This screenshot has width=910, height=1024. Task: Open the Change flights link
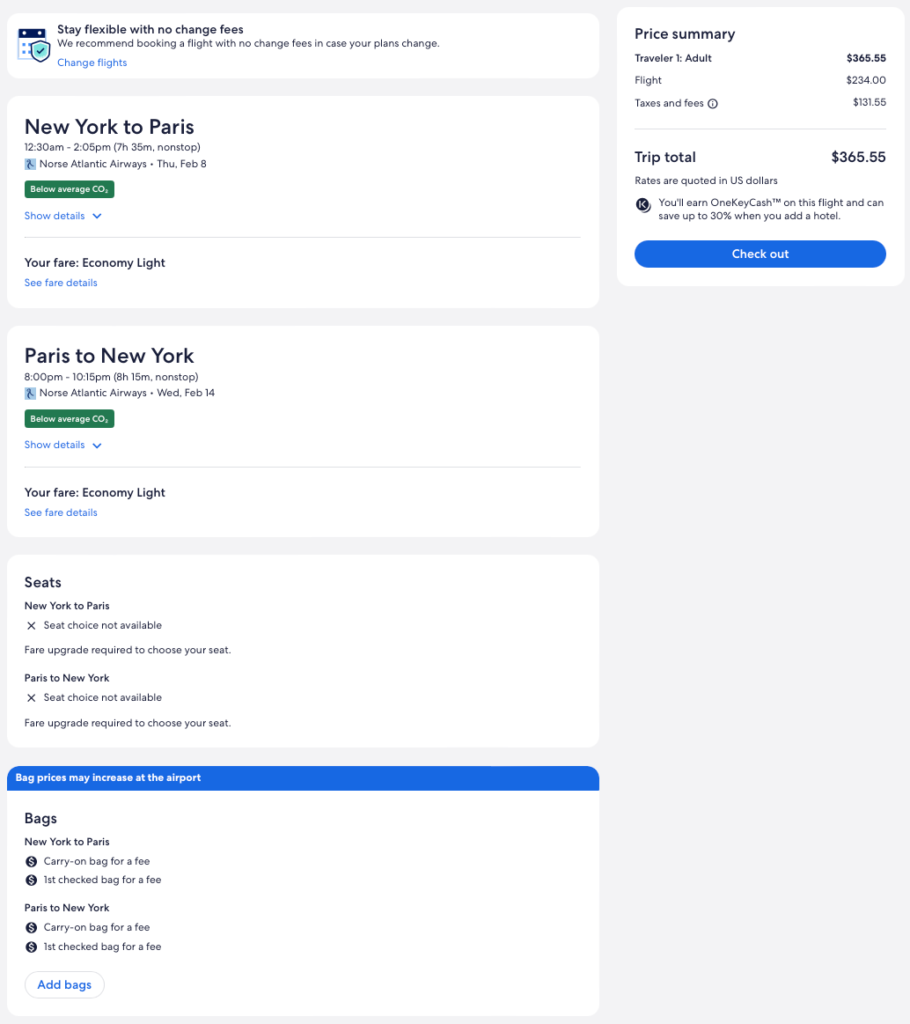coord(92,63)
